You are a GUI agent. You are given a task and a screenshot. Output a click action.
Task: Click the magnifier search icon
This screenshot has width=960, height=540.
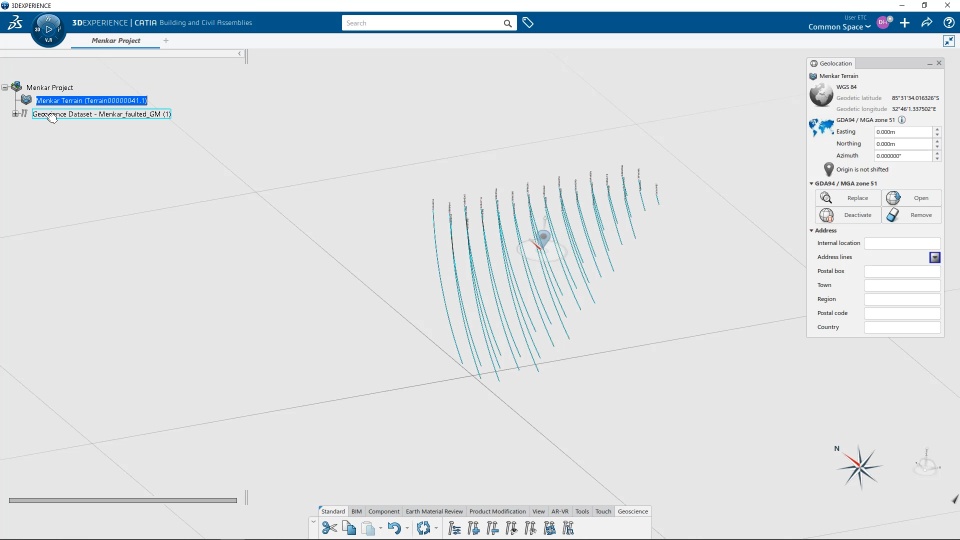pos(508,23)
